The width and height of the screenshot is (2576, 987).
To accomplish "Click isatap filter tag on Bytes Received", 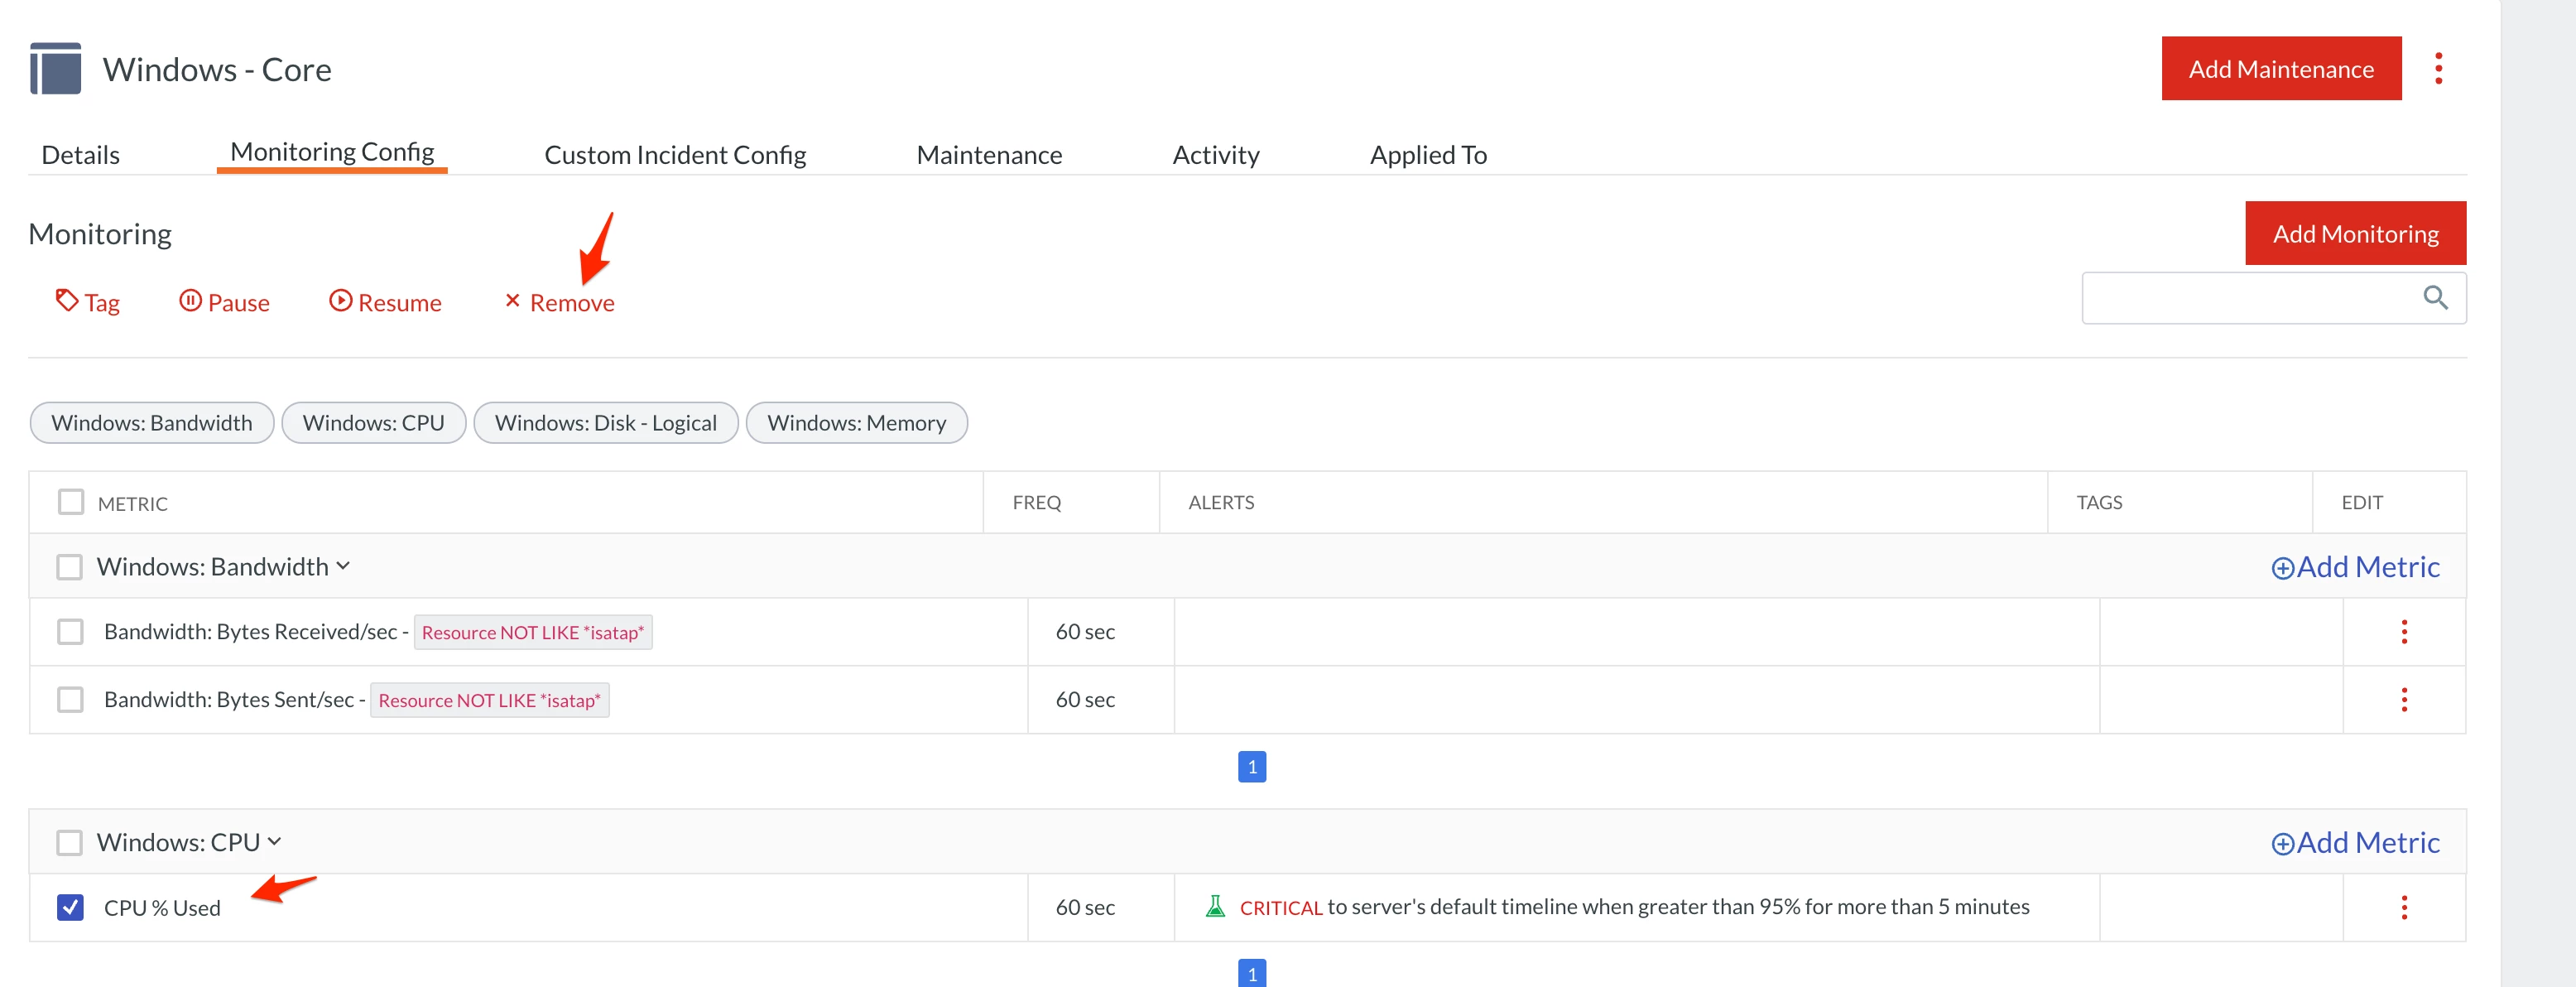I will [533, 632].
